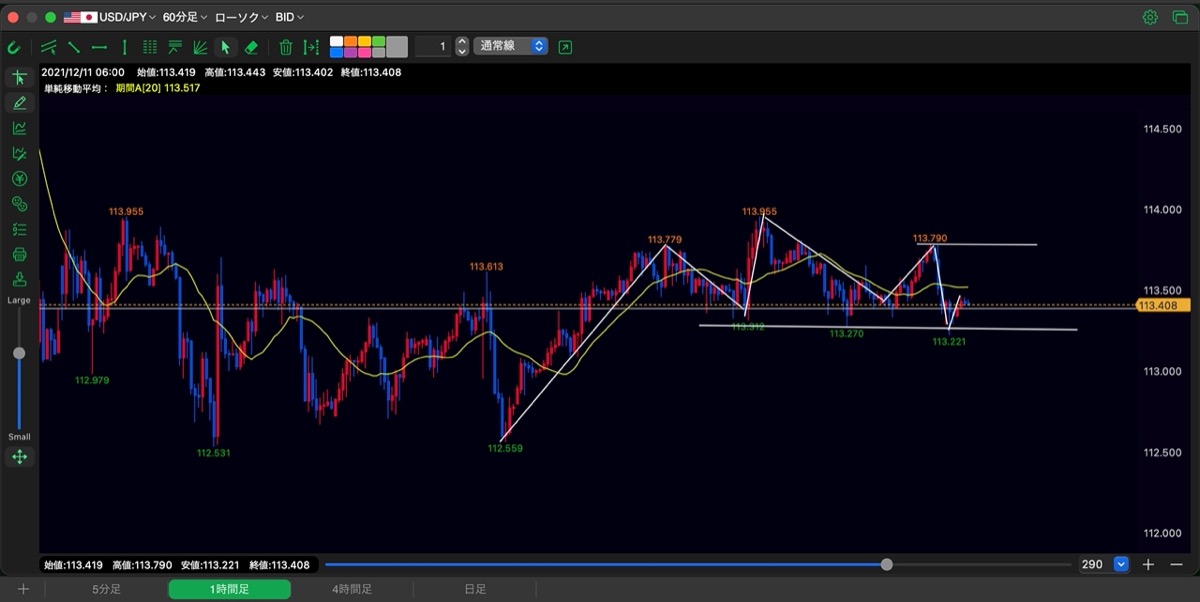
Task: Click the 単純移動平均 indicator label
Action: click(x=76, y=88)
